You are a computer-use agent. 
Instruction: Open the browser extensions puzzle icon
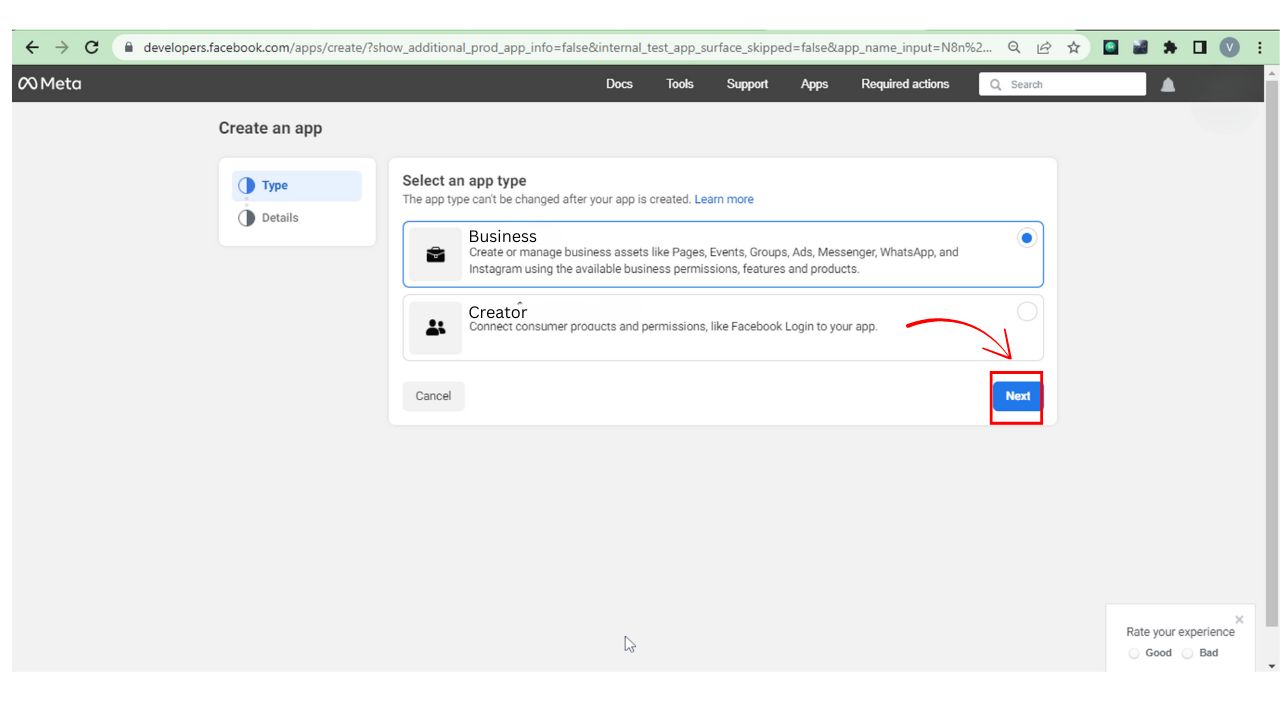1168,47
